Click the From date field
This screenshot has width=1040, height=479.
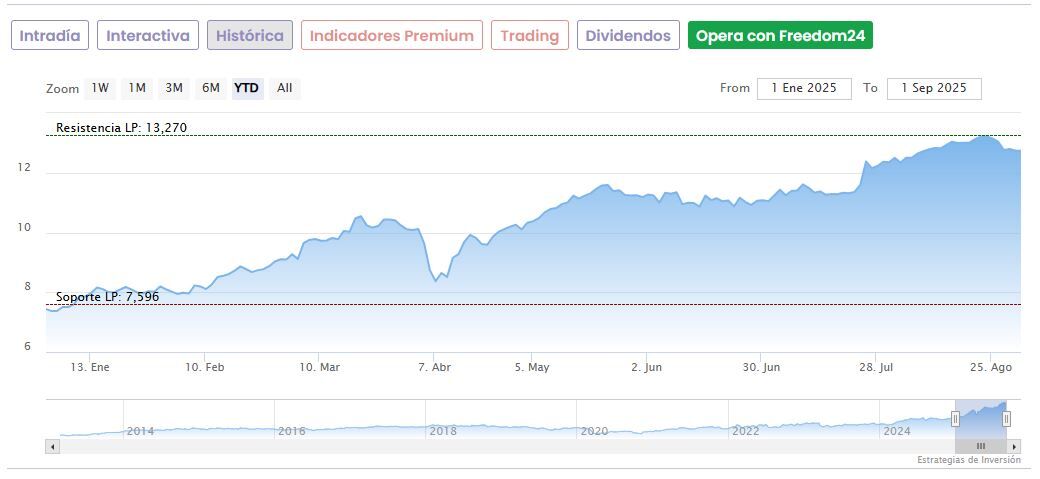[x=804, y=88]
